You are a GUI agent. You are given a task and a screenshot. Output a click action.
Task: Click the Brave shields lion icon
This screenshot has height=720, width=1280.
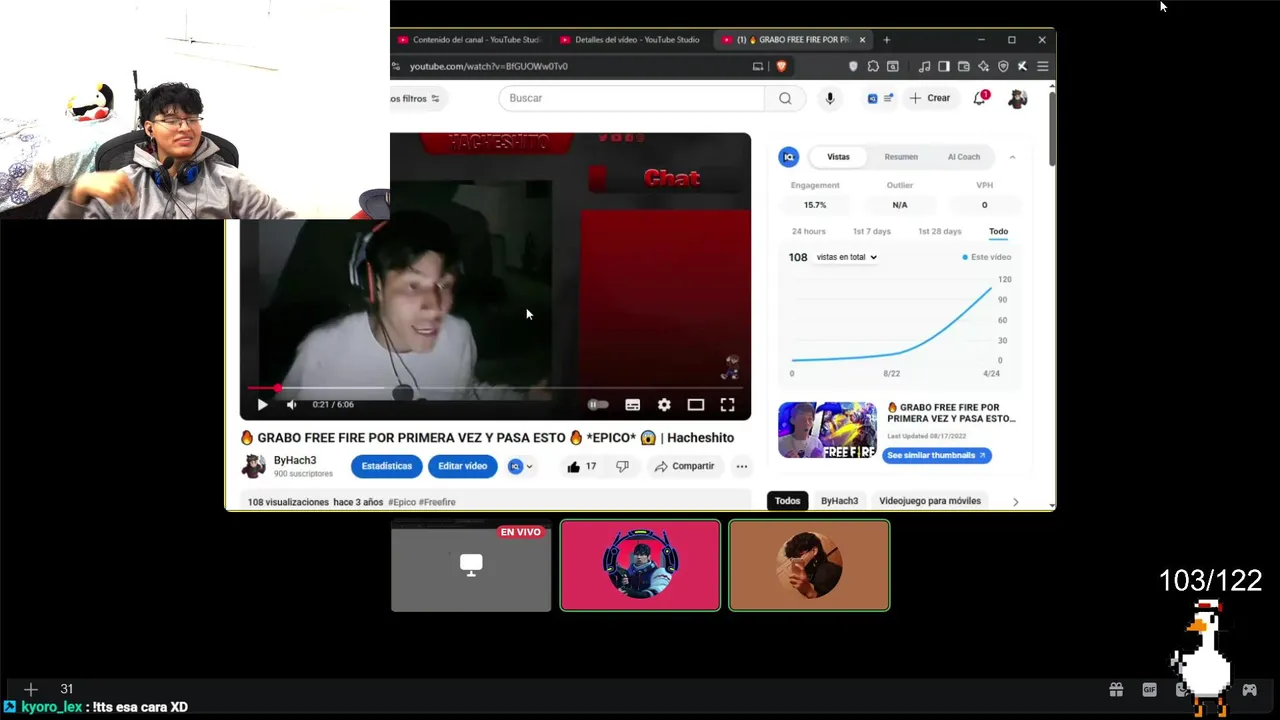[781, 66]
